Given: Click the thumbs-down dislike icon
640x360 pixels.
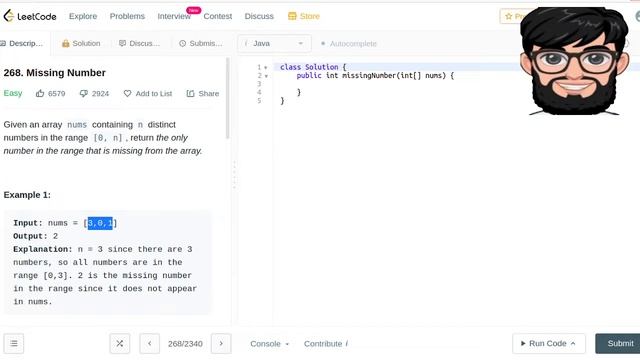Looking at the screenshot, I should (x=84, y=93).
